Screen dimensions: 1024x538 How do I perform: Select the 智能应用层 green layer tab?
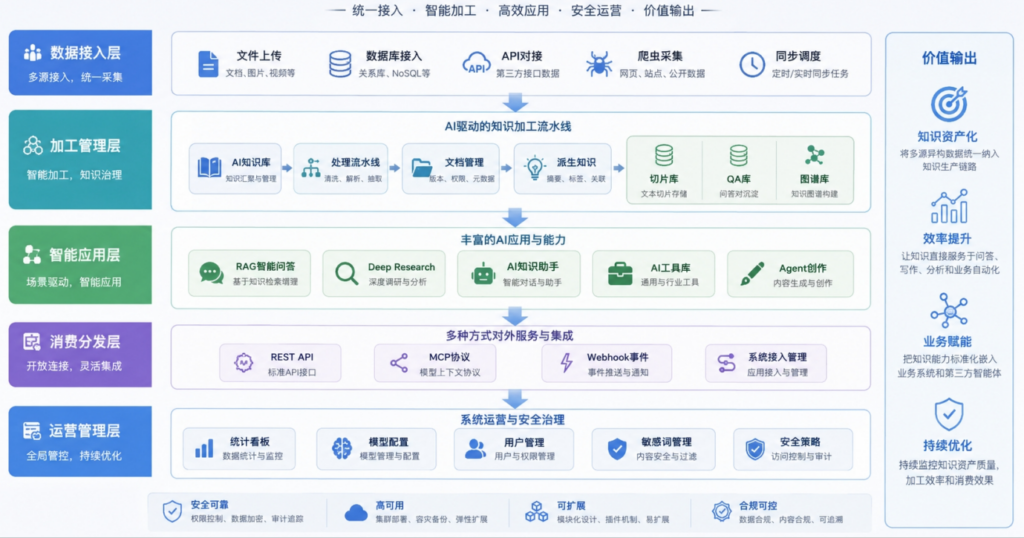(80, 264)
